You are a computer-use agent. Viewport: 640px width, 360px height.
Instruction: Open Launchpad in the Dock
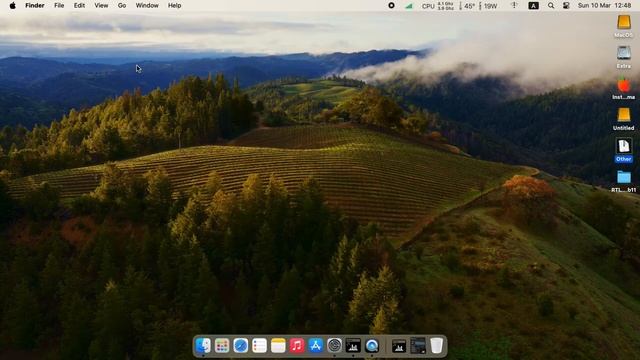pos(222,346)
